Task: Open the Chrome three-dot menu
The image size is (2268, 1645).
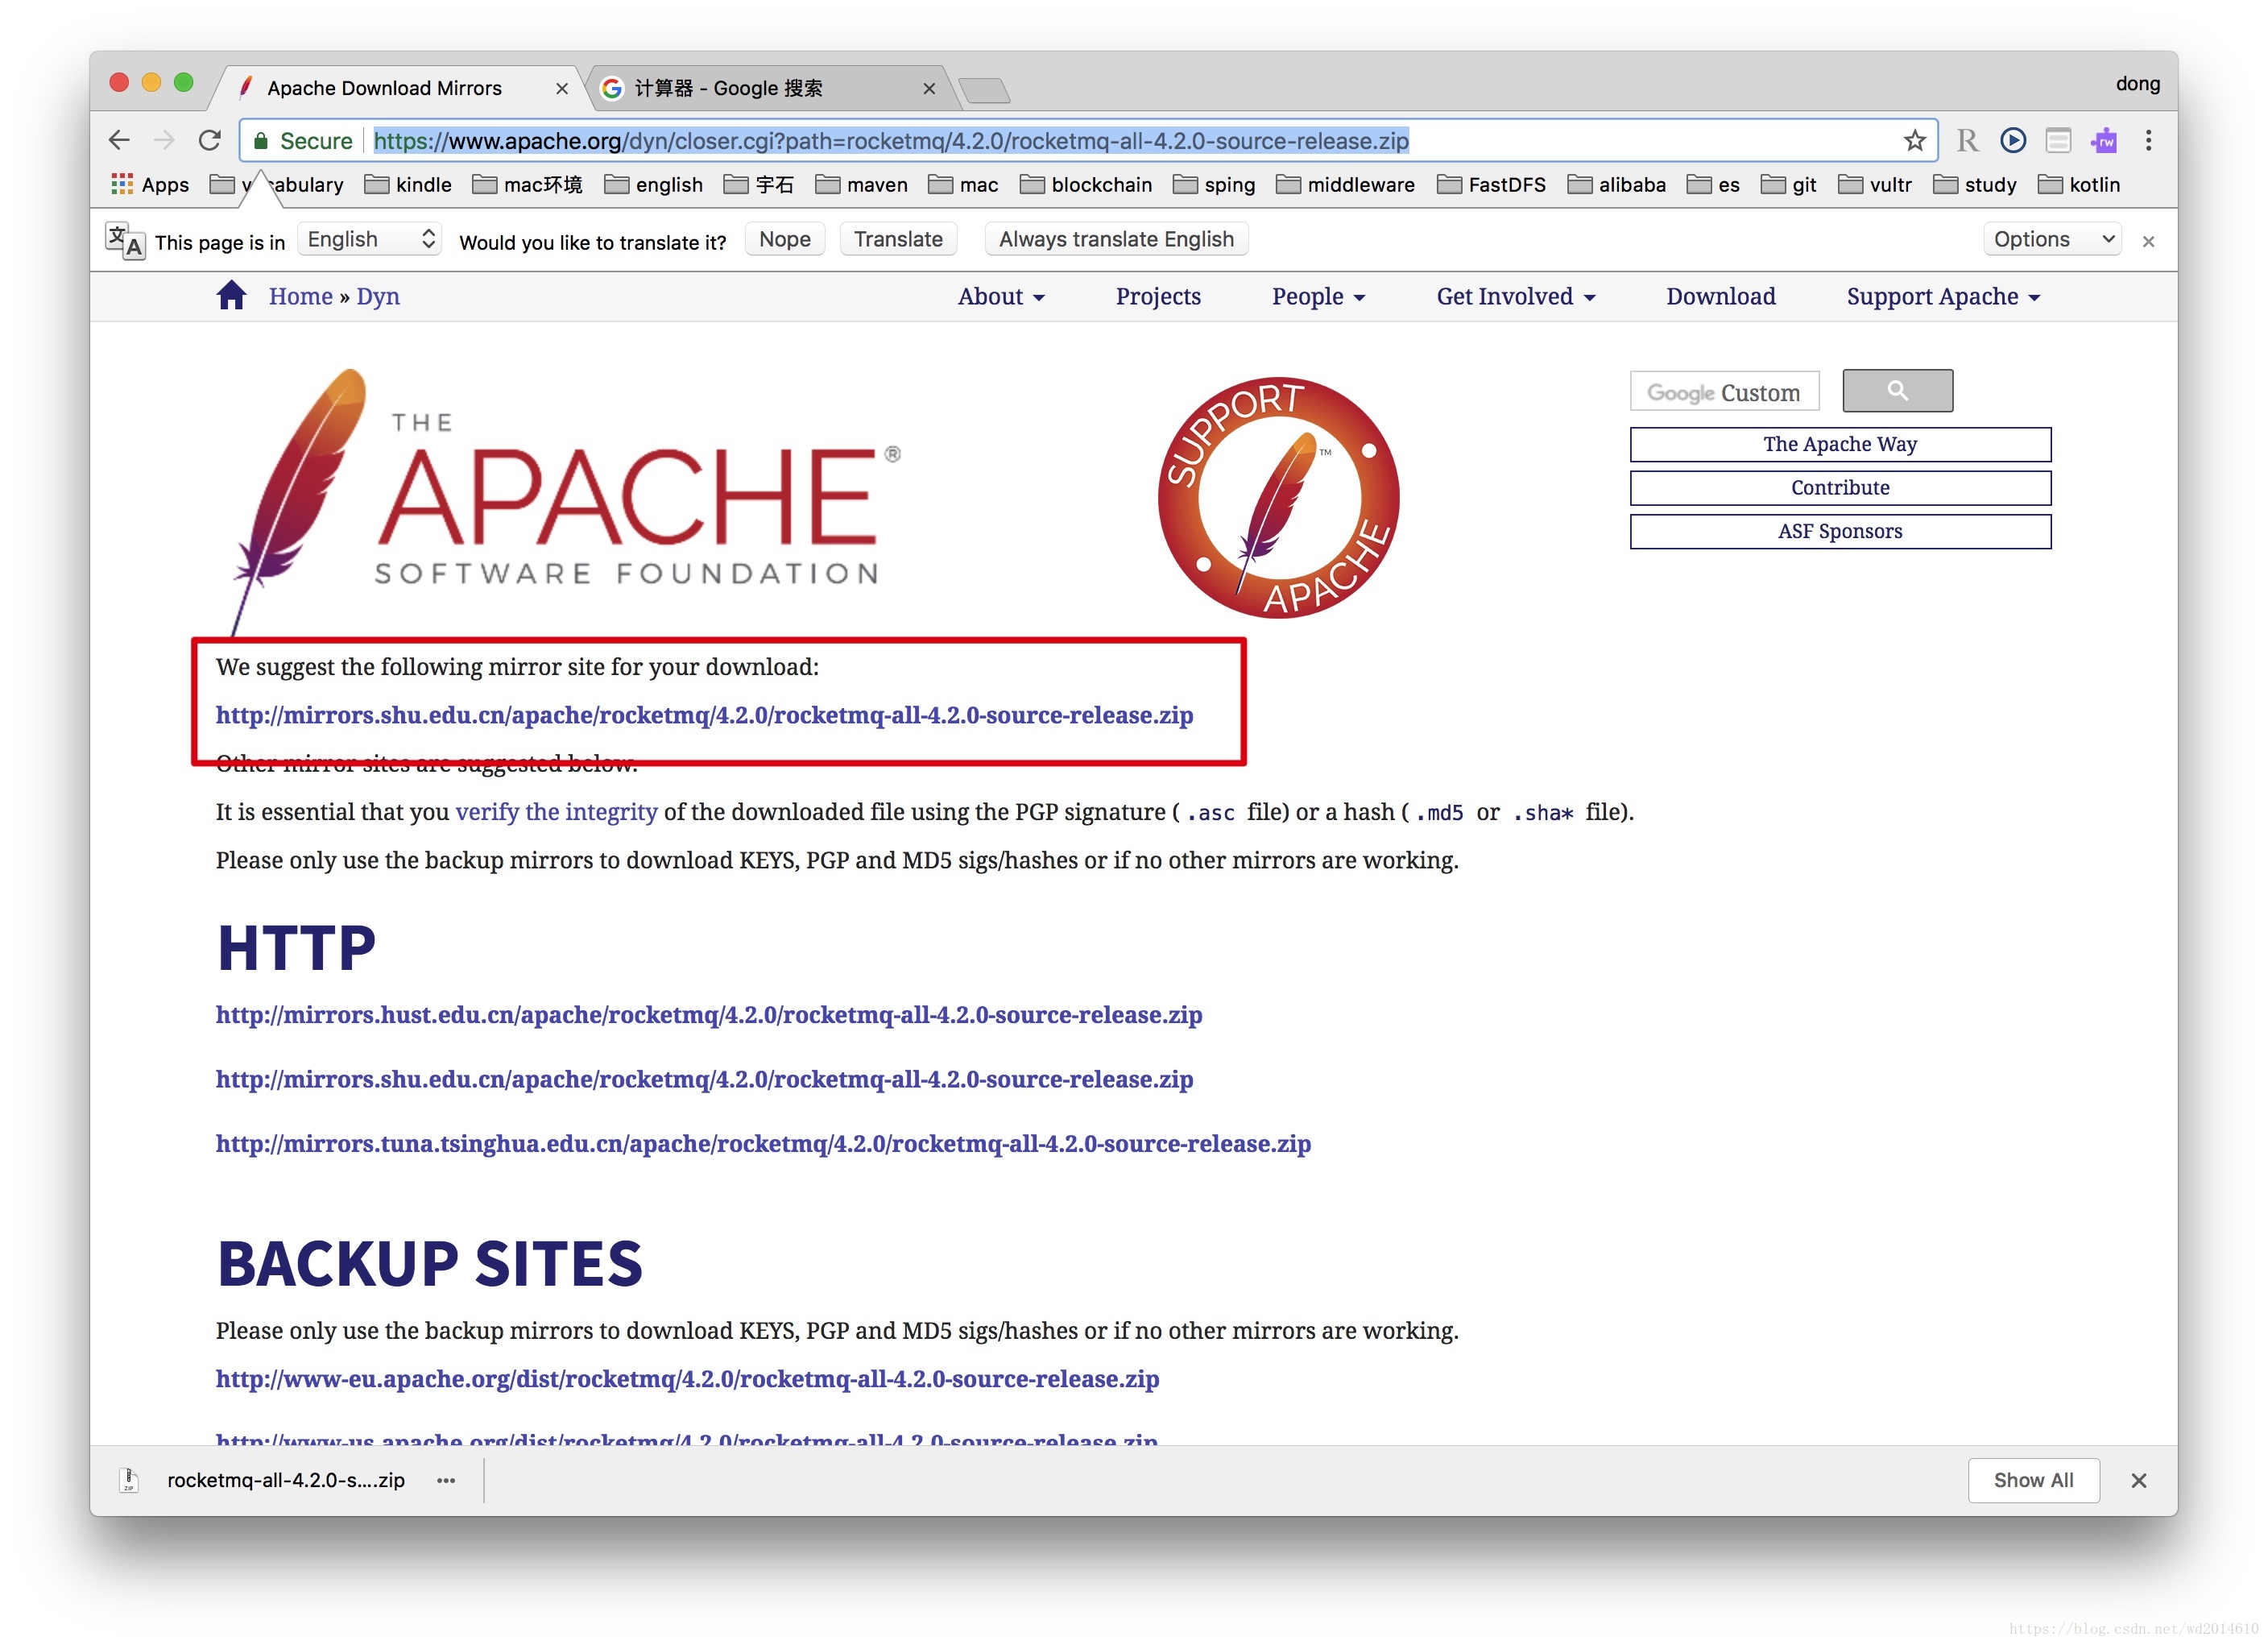Action: (x=2148, y=141)
